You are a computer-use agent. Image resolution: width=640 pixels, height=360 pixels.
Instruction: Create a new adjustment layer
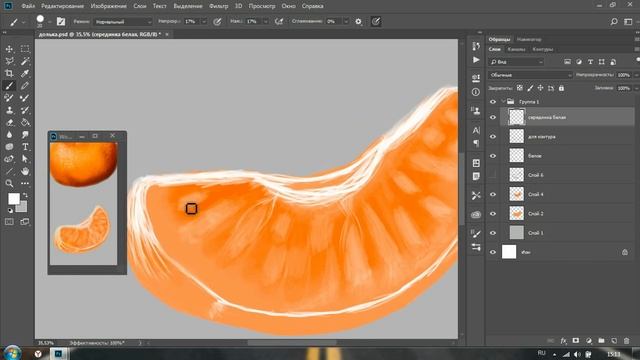tap(589, 341)
